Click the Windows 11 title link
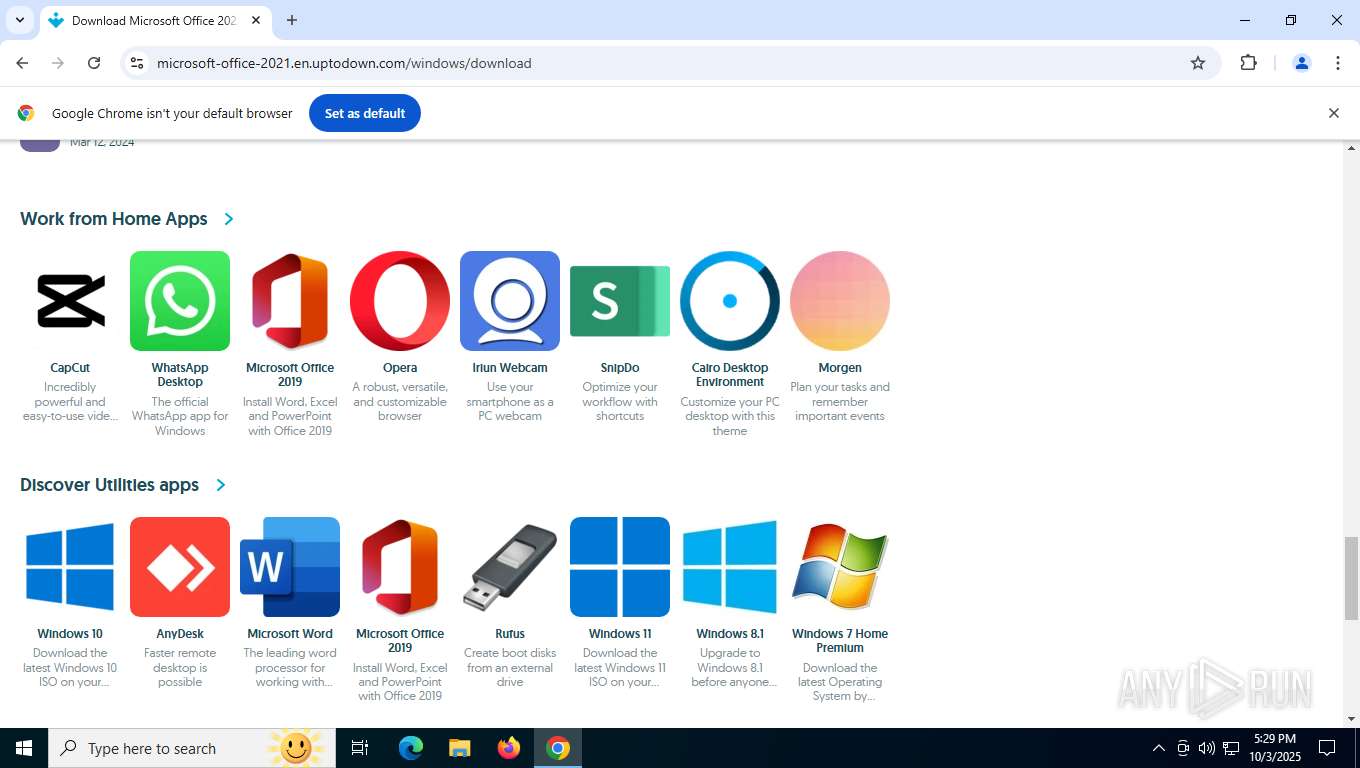This screenshot has height=768, width=1360. click(620, 634)
